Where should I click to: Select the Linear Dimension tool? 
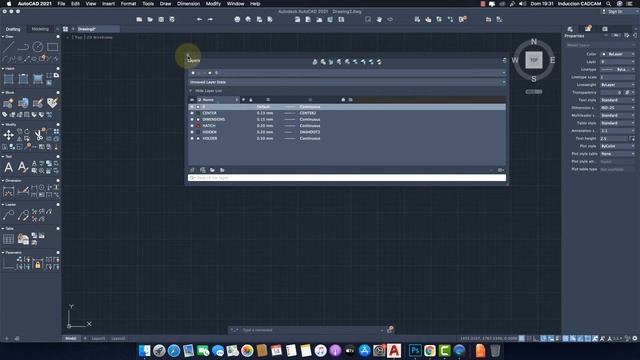(9, 191)
